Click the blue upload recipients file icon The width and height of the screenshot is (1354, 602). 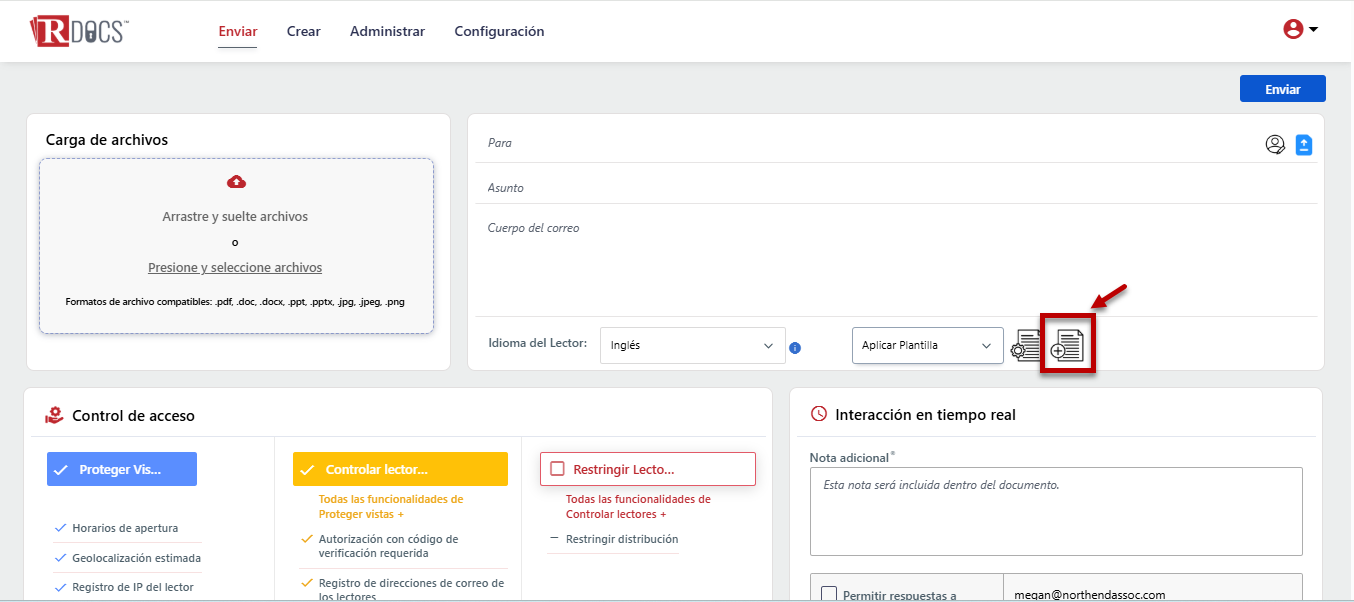1304,145
